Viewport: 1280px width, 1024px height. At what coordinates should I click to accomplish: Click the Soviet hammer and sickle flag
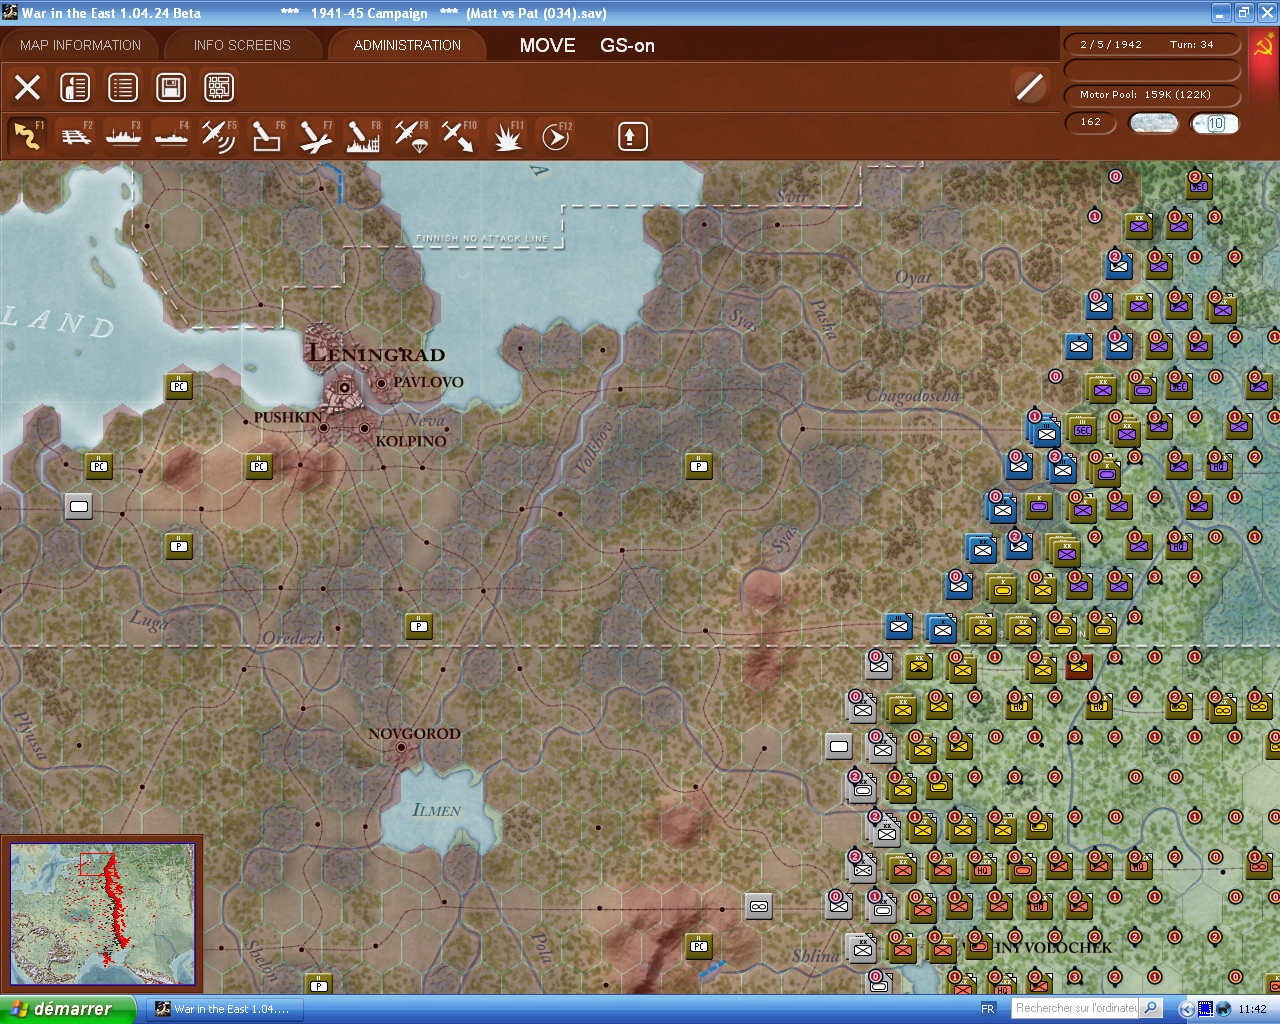(x=1264, y=46)
